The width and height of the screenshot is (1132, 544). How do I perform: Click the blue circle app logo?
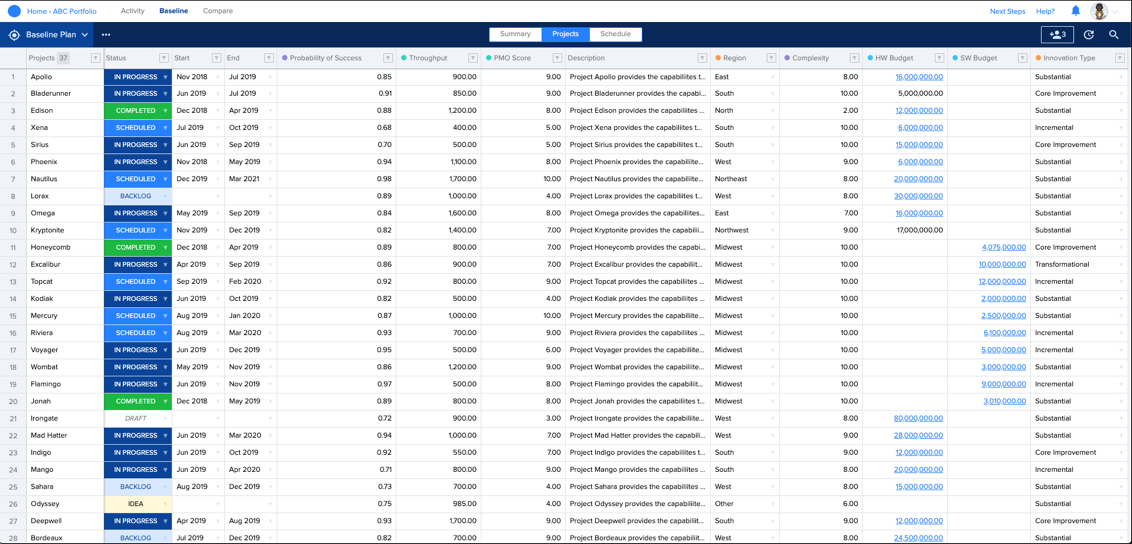(14, 11)
